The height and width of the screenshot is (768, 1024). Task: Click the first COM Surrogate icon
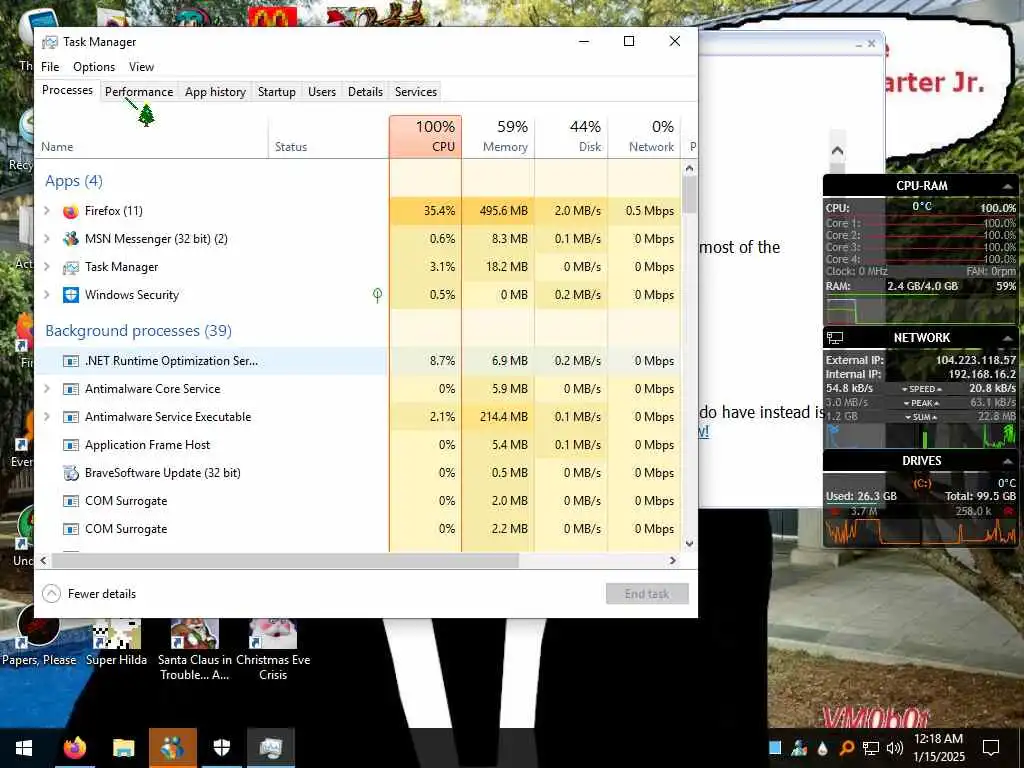click(71, 502)
